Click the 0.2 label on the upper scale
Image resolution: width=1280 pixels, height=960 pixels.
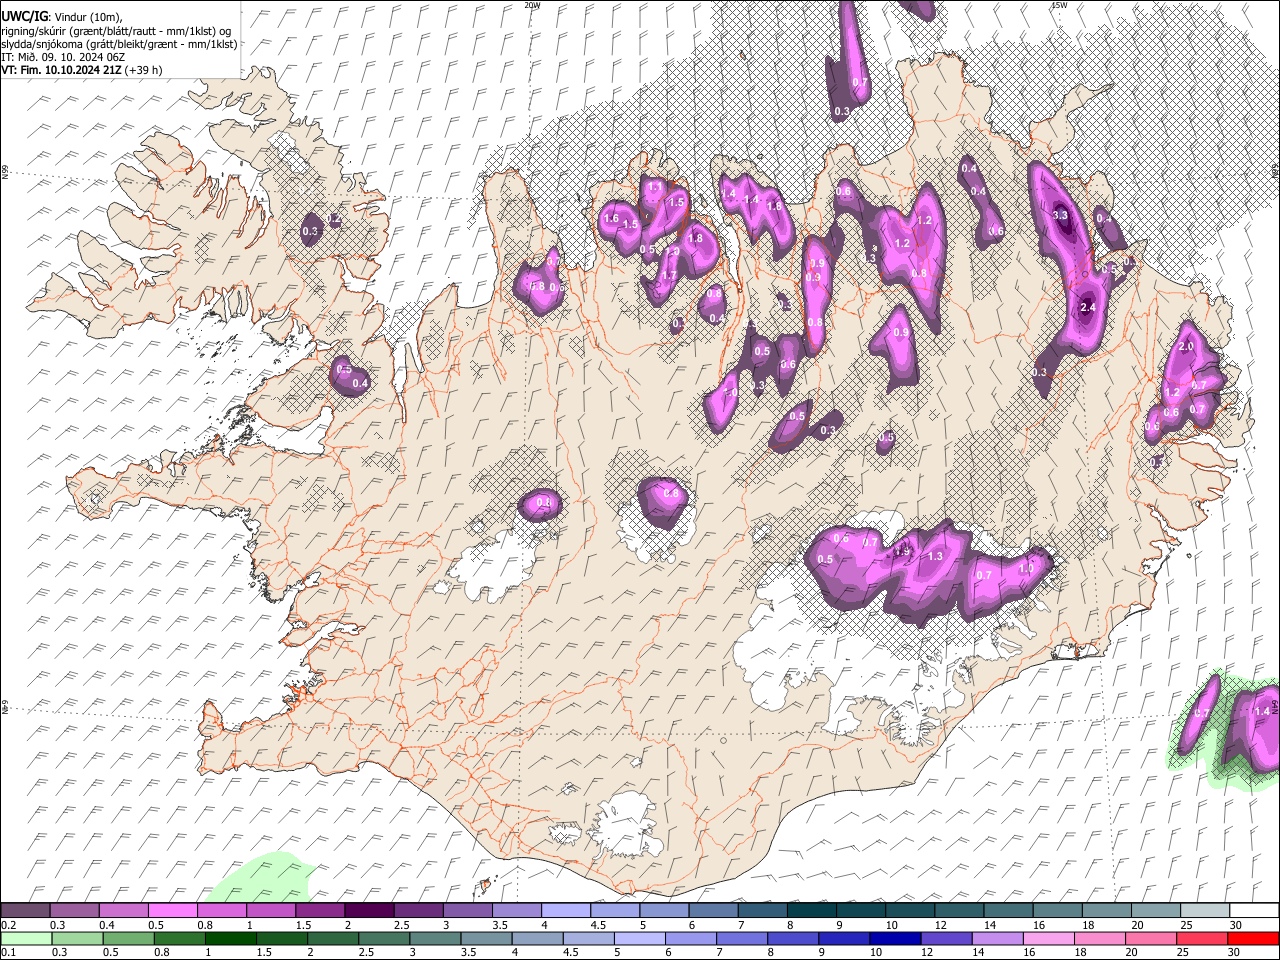point(9,925)
